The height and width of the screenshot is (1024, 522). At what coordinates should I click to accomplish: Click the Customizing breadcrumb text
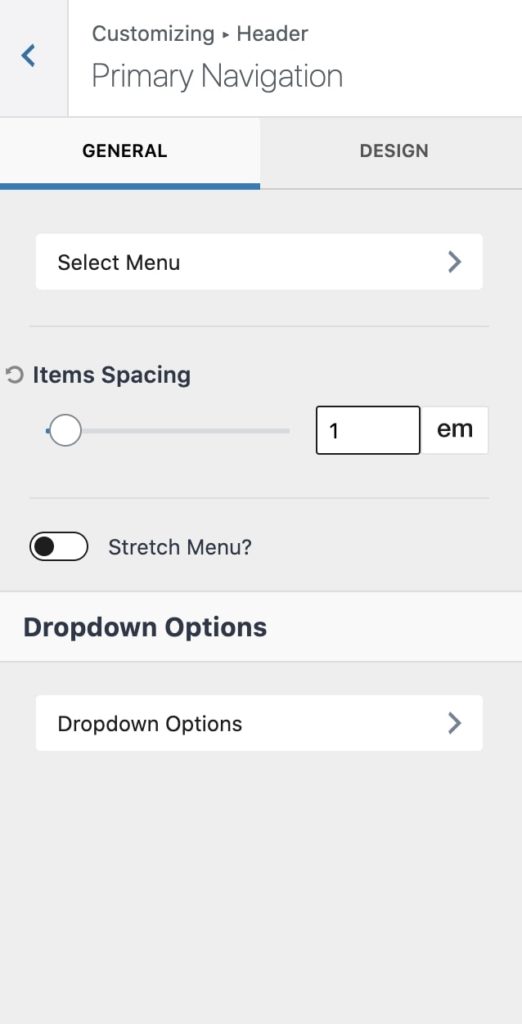coord(153,33)
